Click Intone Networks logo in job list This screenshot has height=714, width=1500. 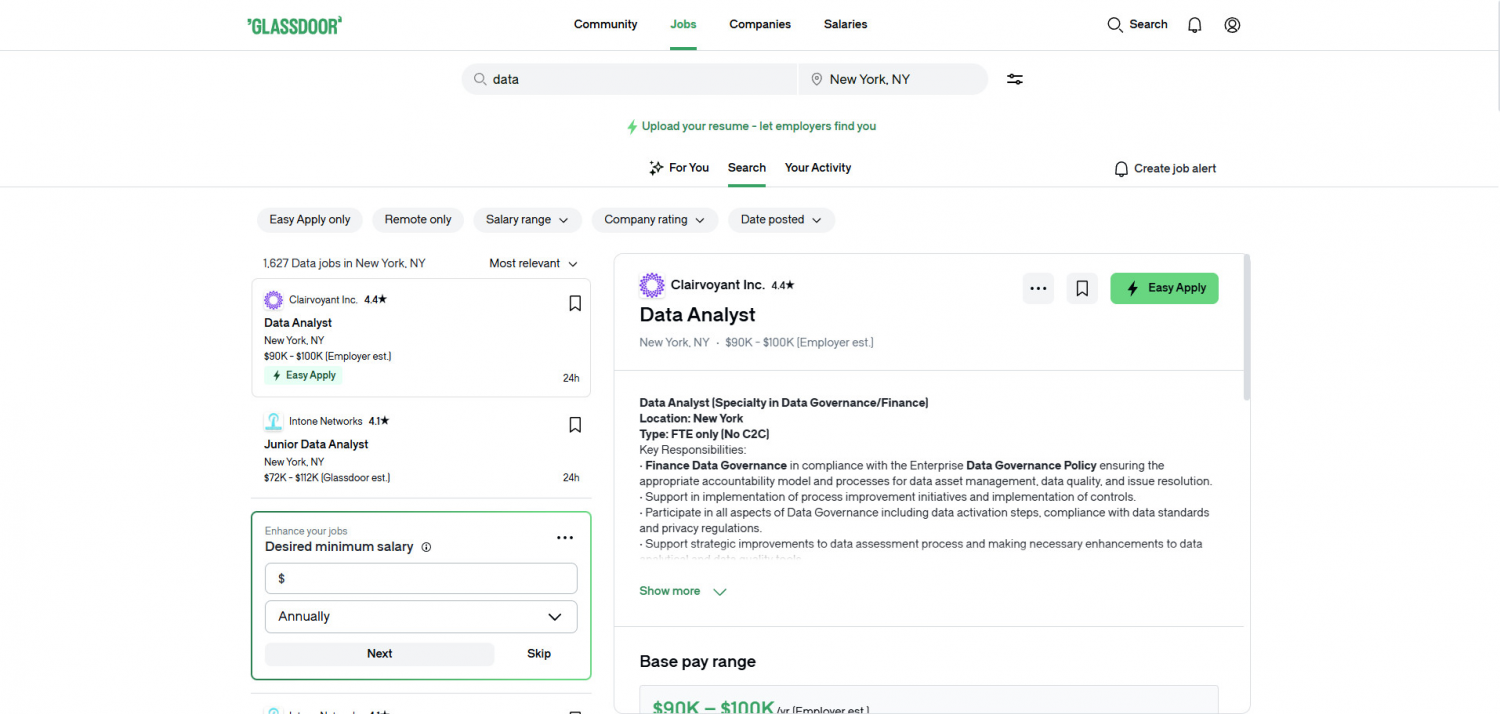click(273, 421)
